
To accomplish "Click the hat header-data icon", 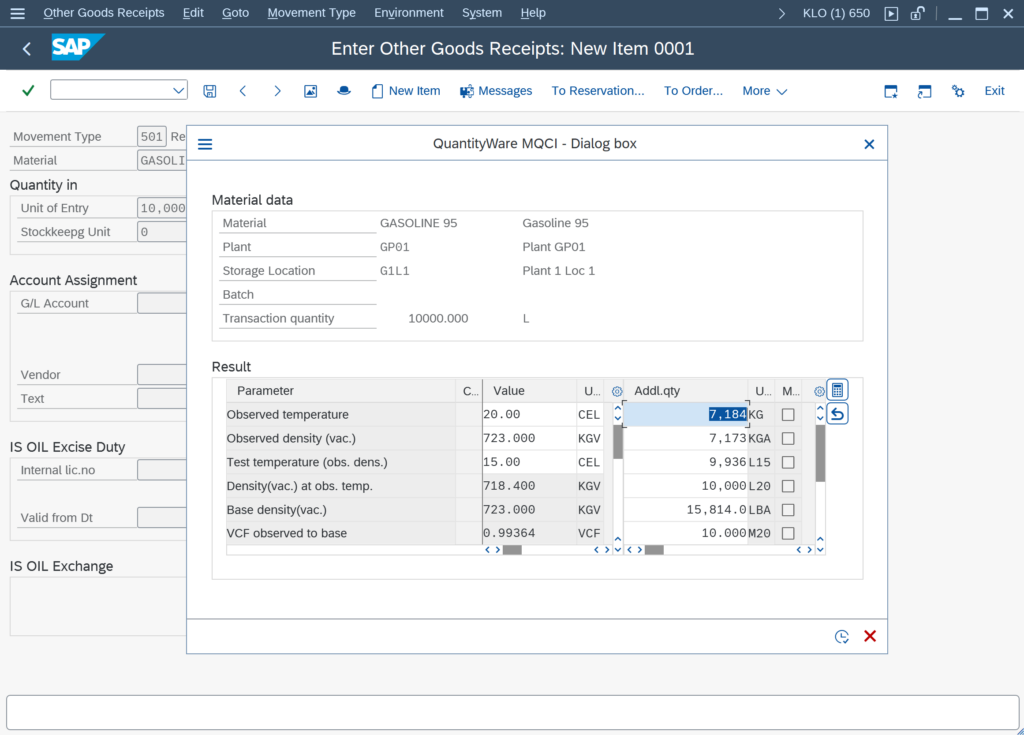I will [344, 91].
